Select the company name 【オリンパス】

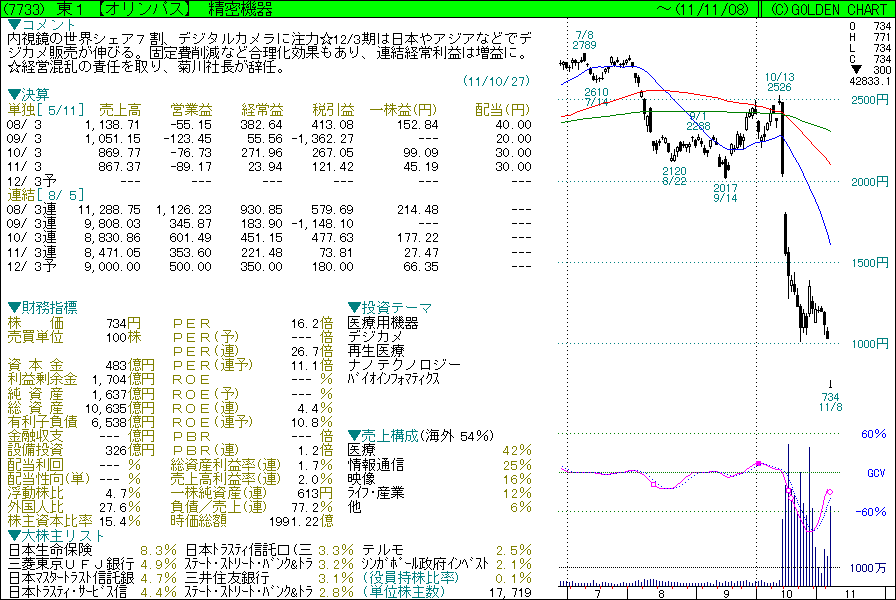click(x=143, y=9)
